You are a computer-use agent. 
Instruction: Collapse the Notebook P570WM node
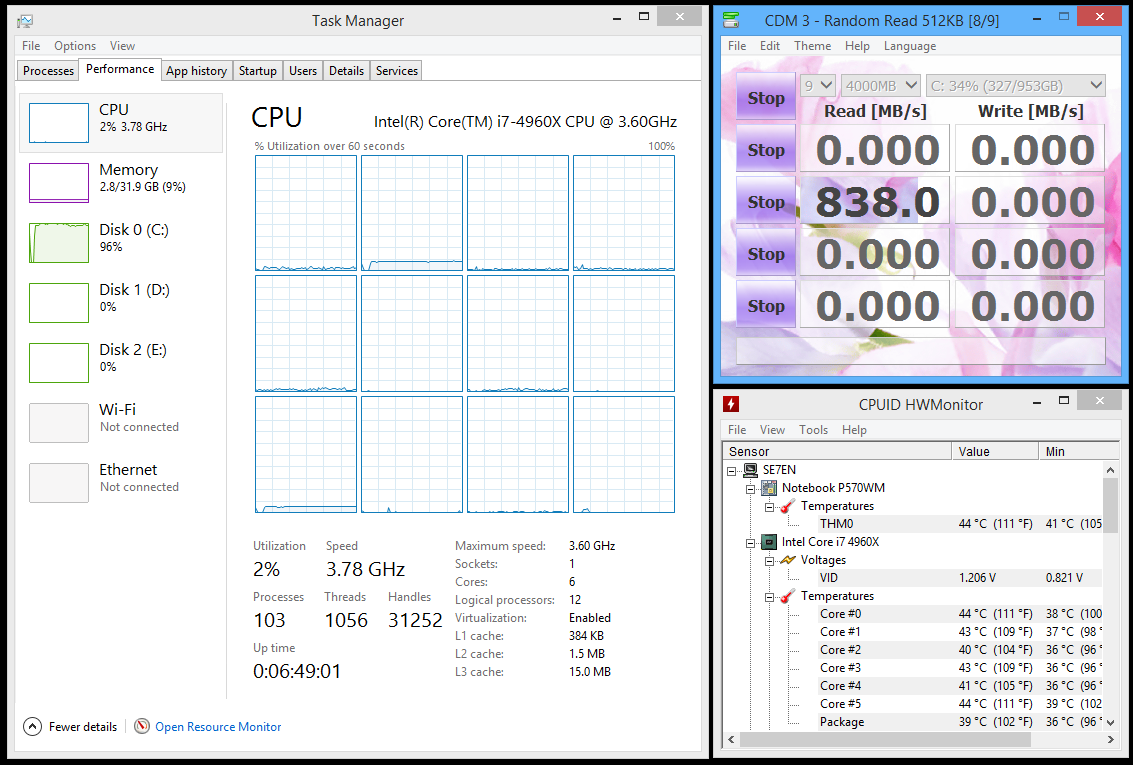pyautogui.click(x=751, y=489)
